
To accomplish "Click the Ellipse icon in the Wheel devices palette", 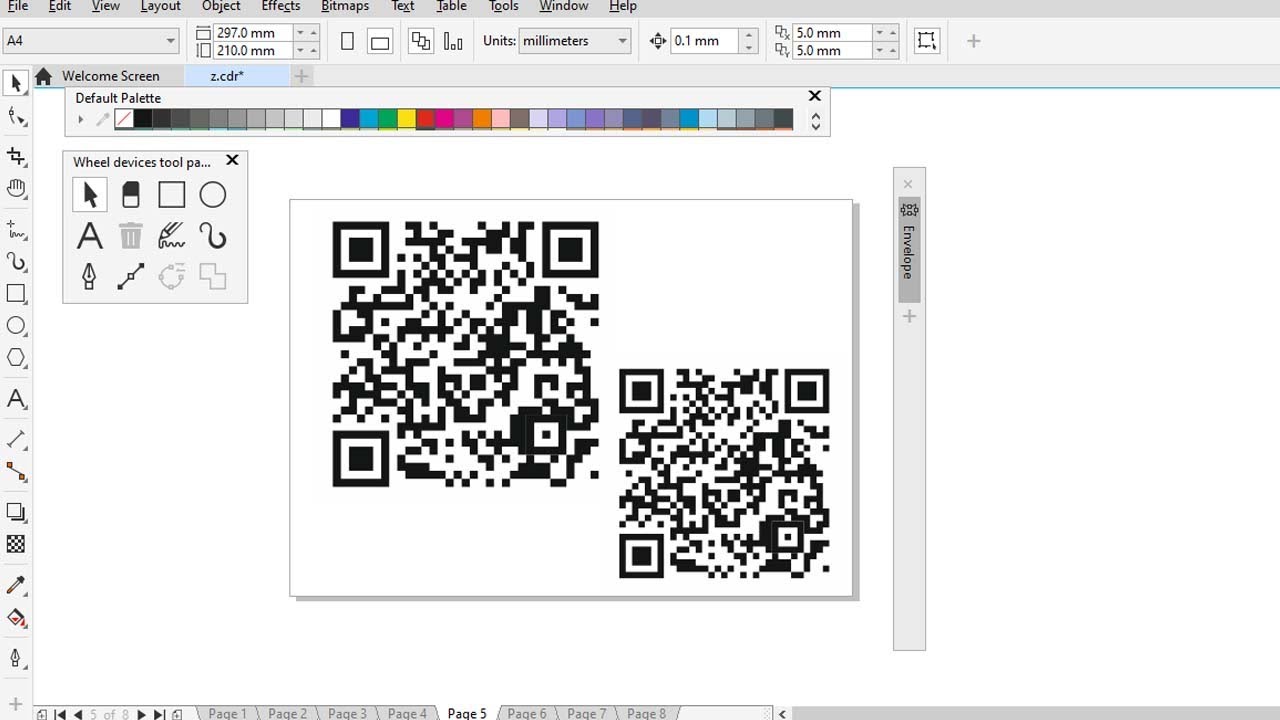I will click(213, 194).
